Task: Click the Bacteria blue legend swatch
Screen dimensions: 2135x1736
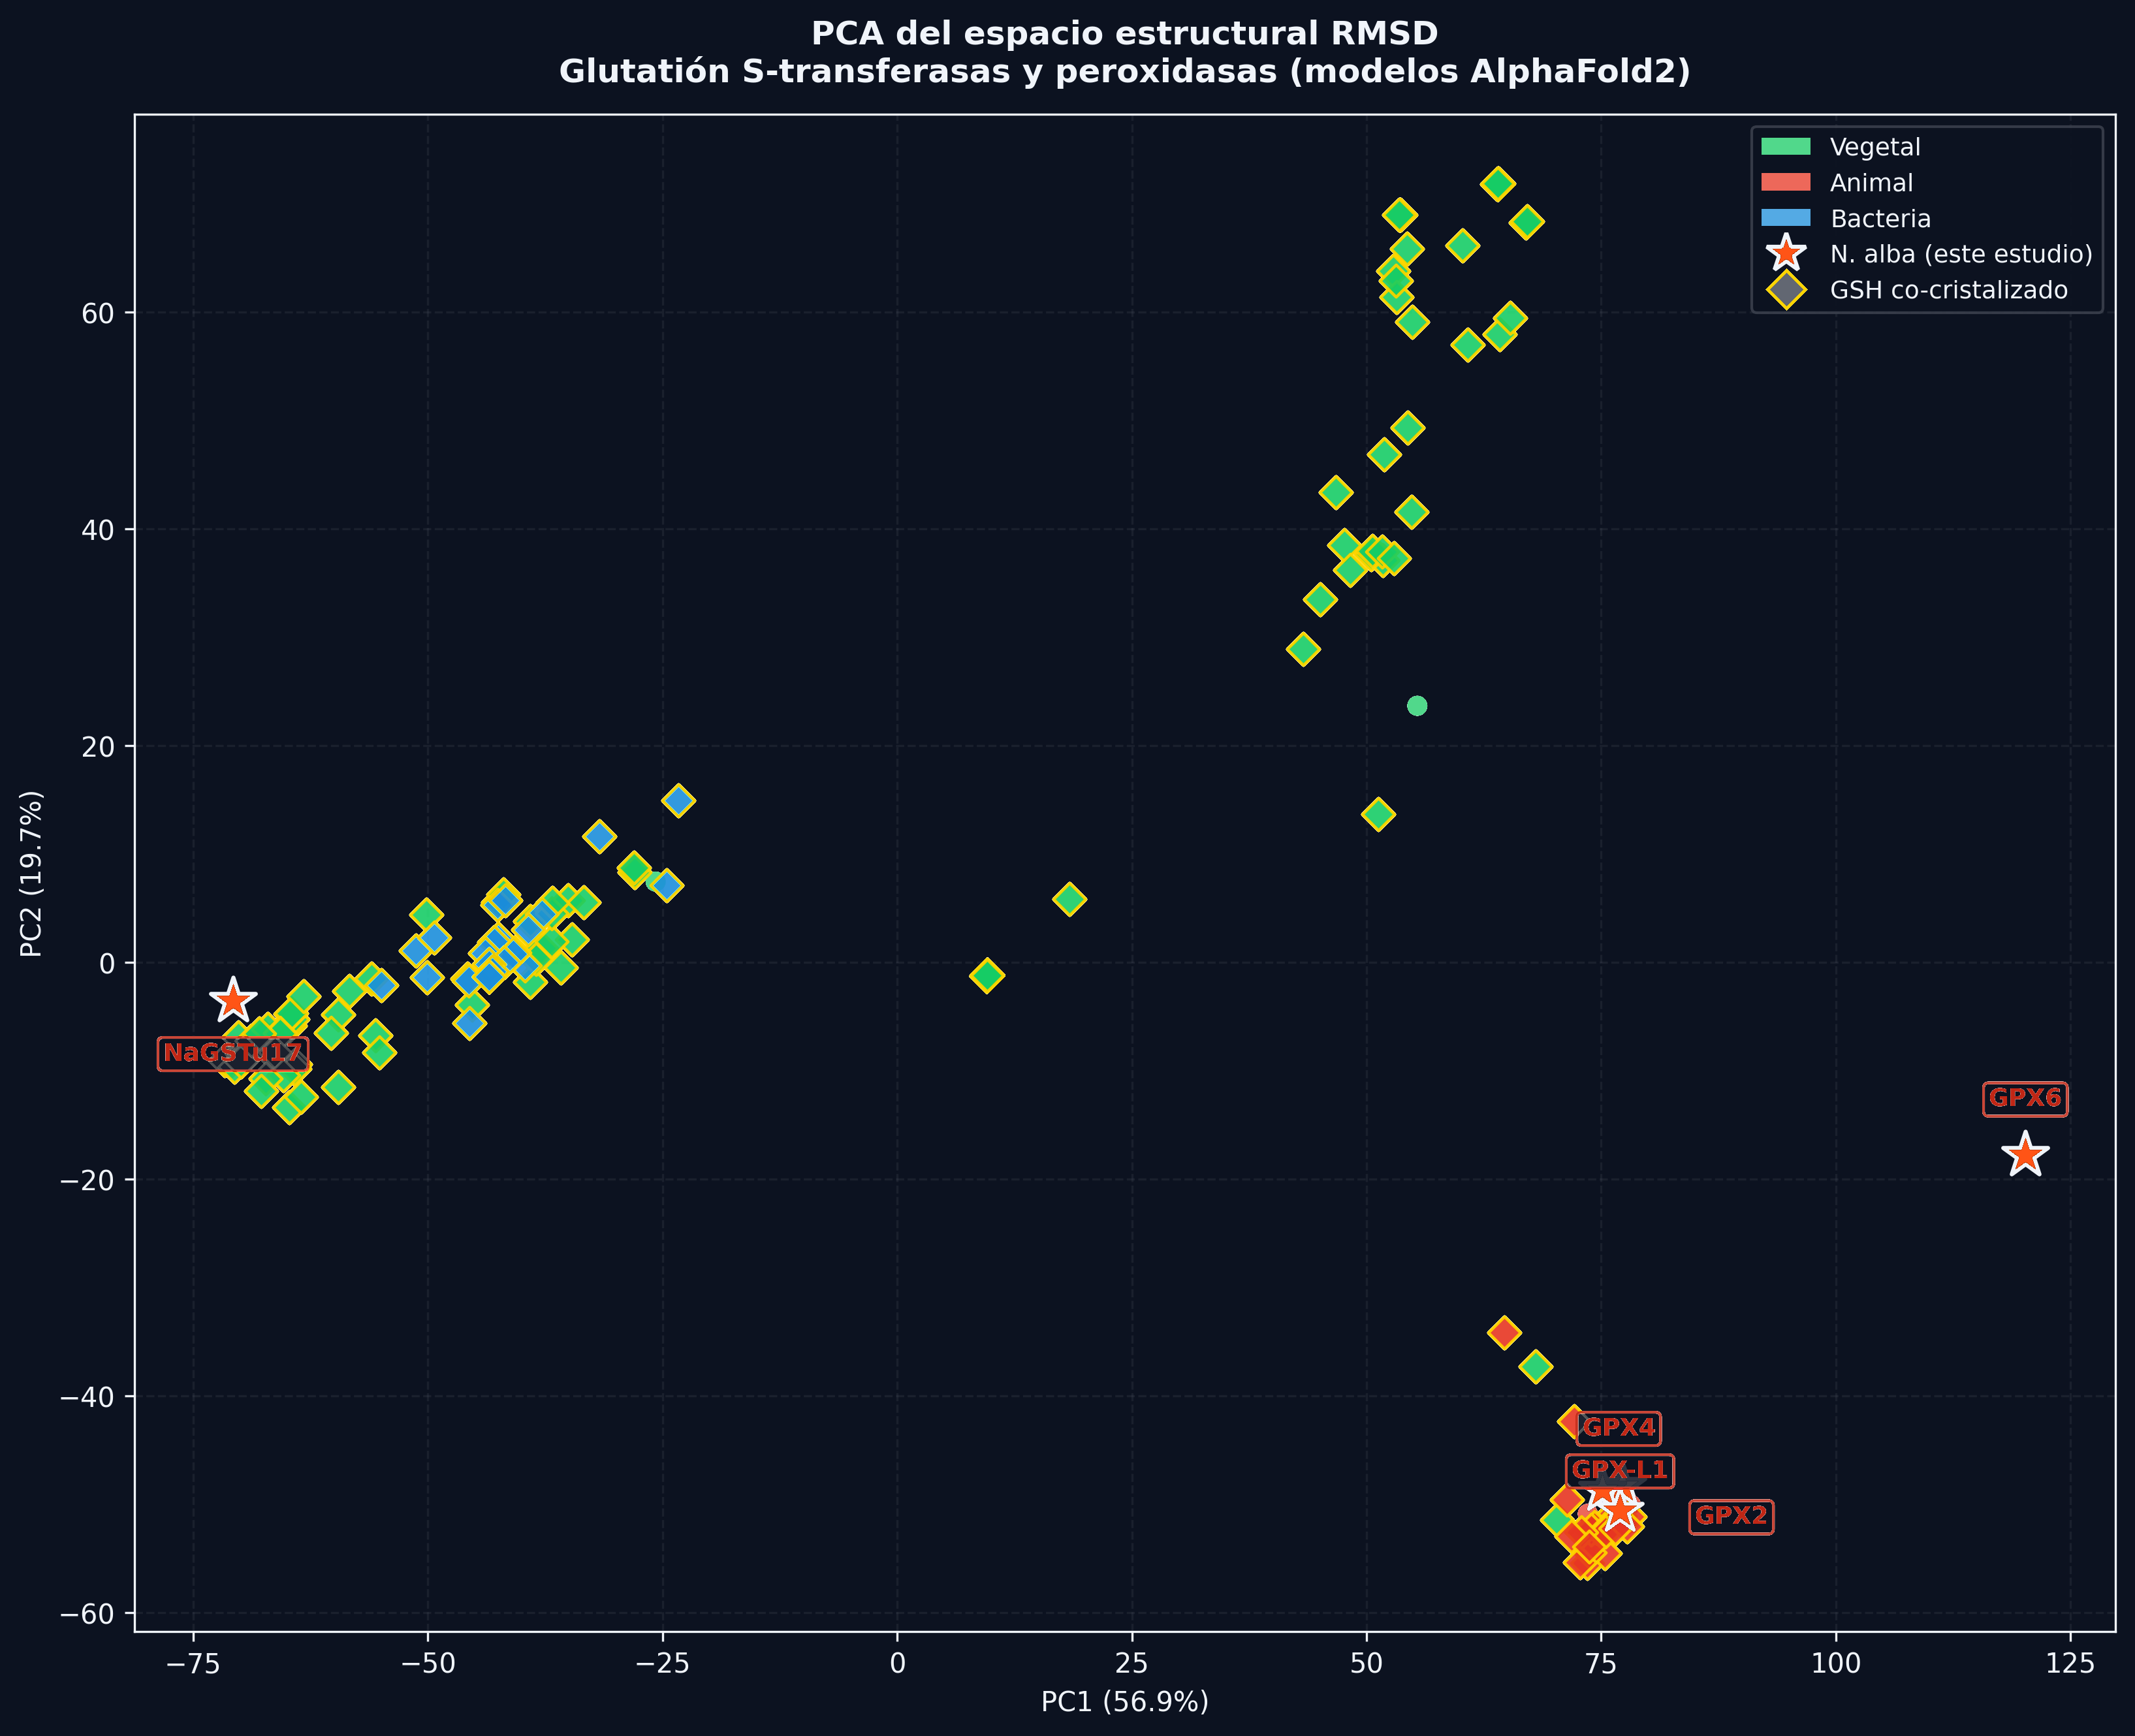Action: (1786, 218)
